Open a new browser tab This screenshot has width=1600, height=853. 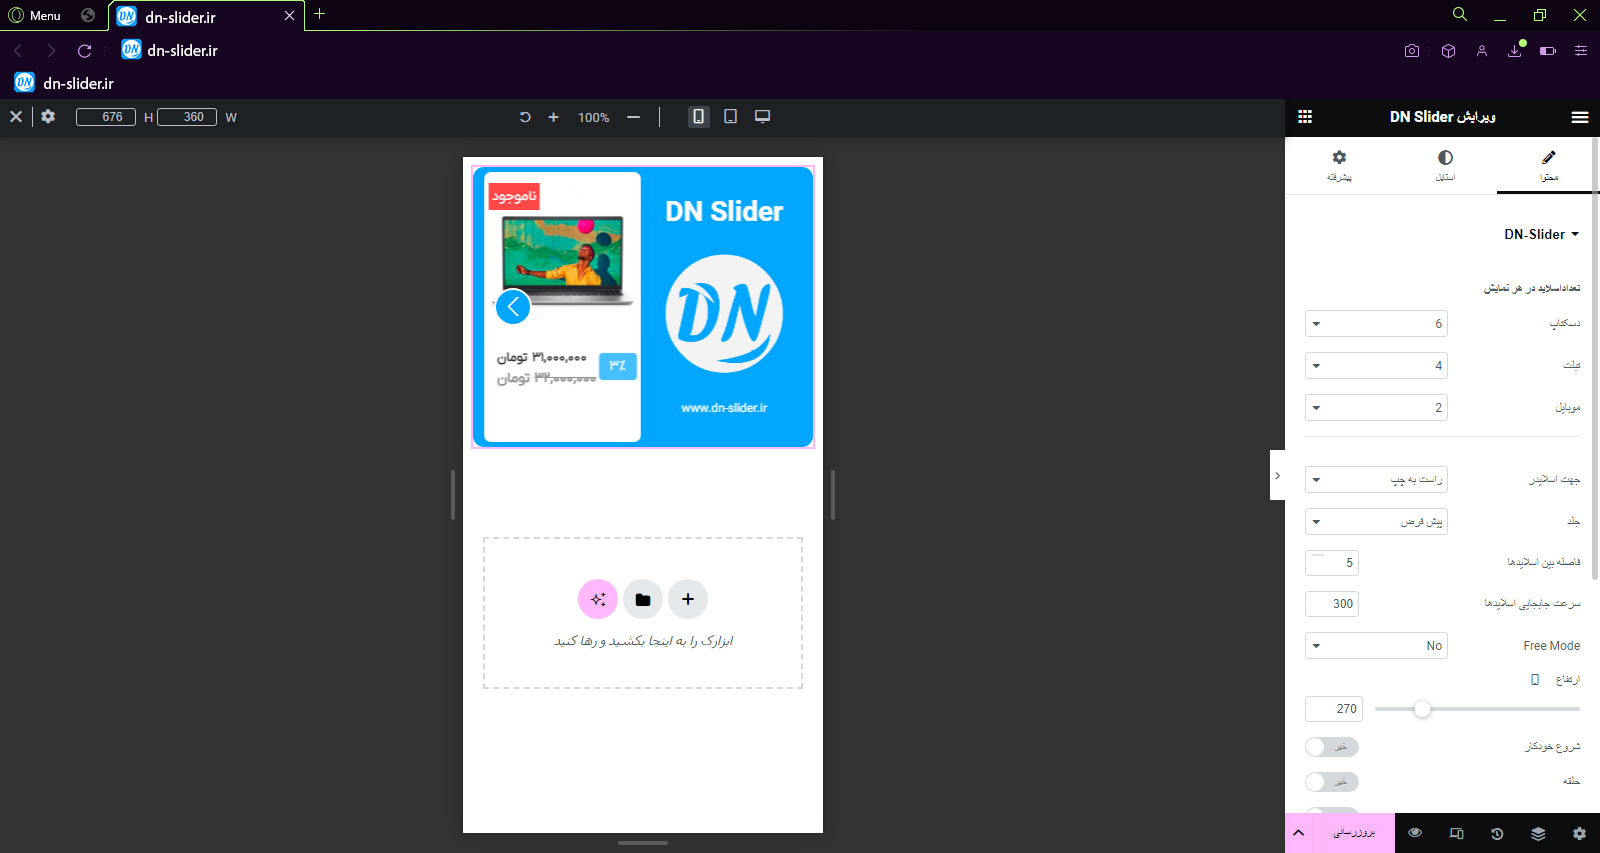pyautogui.click(x=319, y=14)
